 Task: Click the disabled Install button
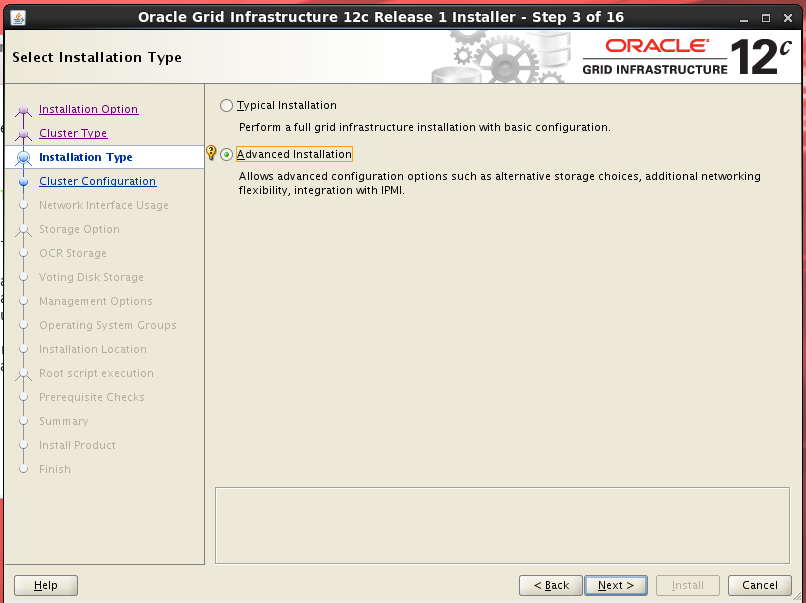click(687, 585)
